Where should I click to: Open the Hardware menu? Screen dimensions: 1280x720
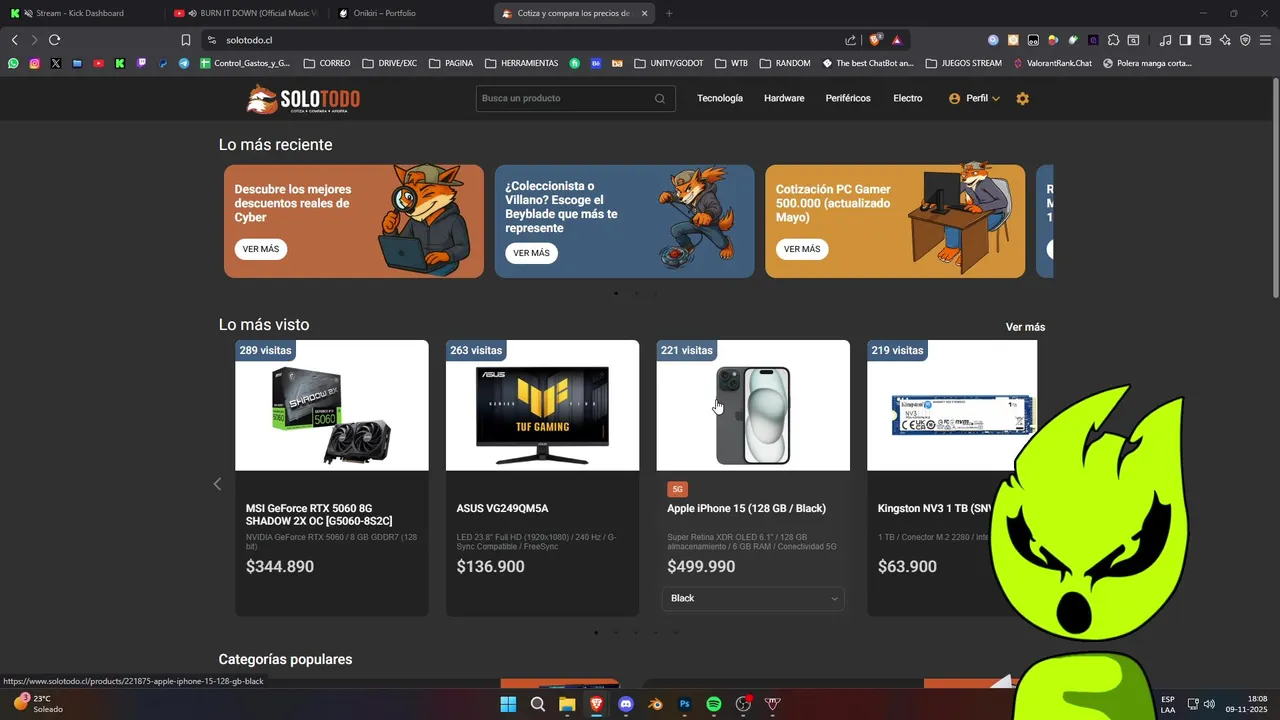[784, 99]
